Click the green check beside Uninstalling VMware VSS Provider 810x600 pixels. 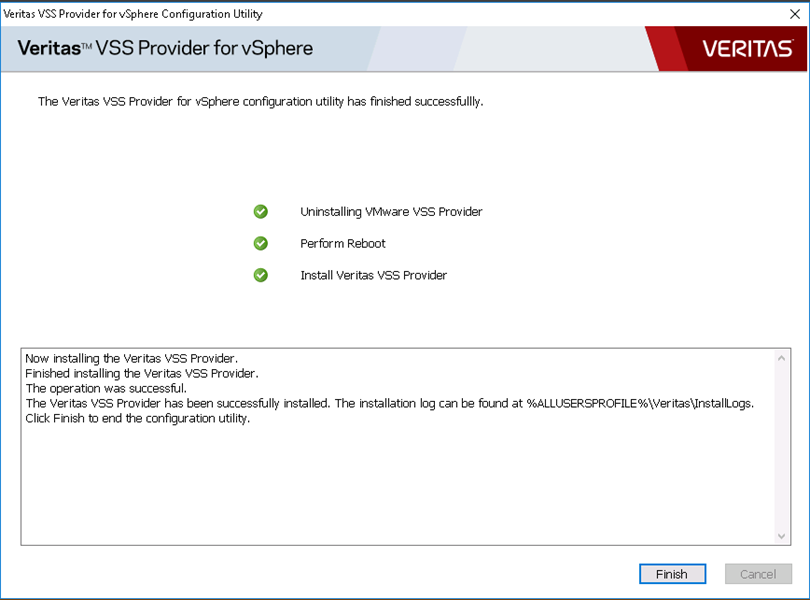261,211
